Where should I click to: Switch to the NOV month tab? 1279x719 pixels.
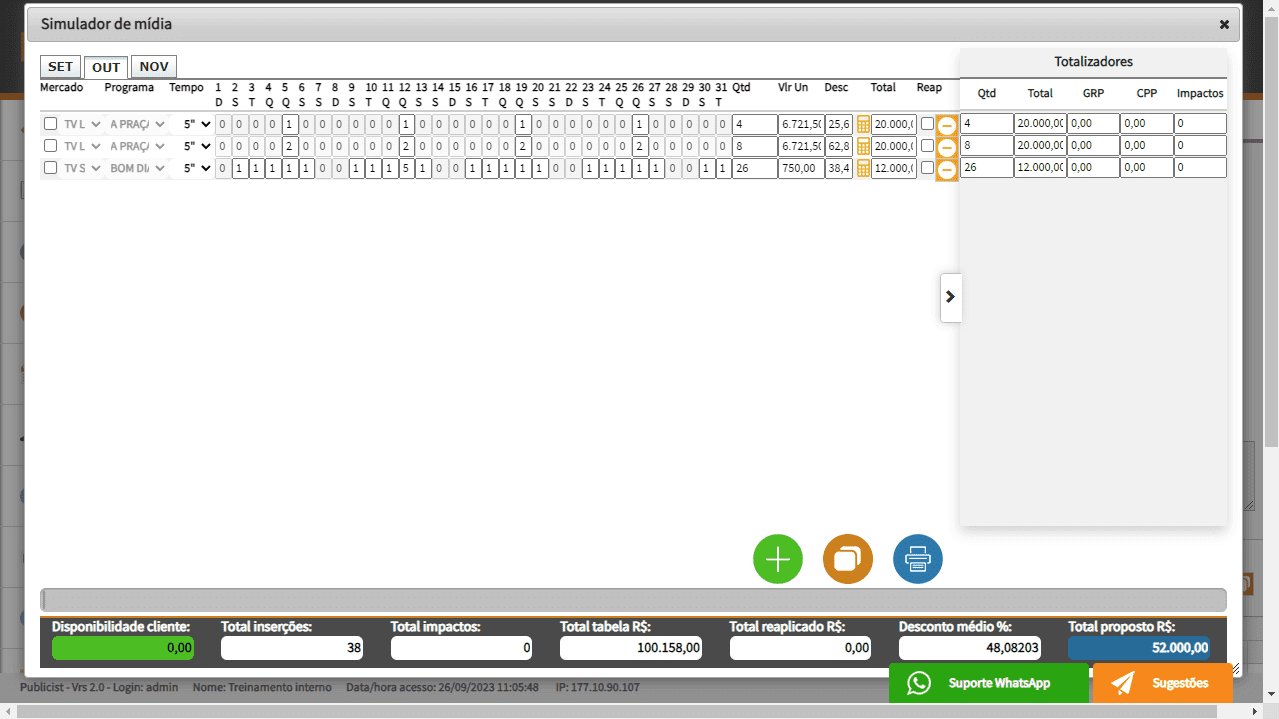click(153, 67)
